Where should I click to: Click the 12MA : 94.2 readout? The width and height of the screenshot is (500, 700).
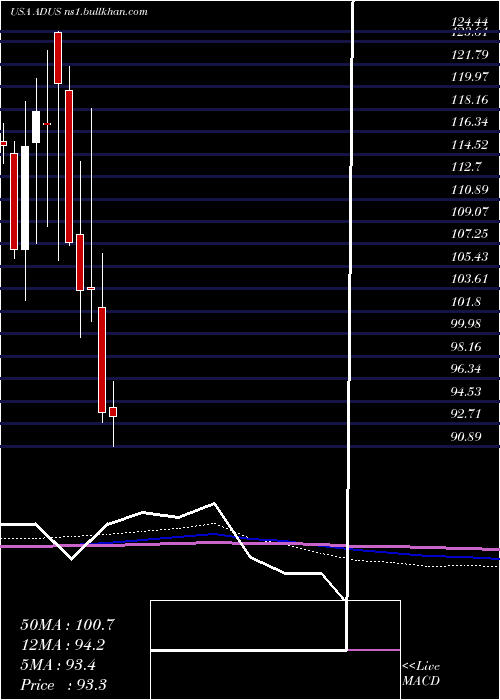64,645
